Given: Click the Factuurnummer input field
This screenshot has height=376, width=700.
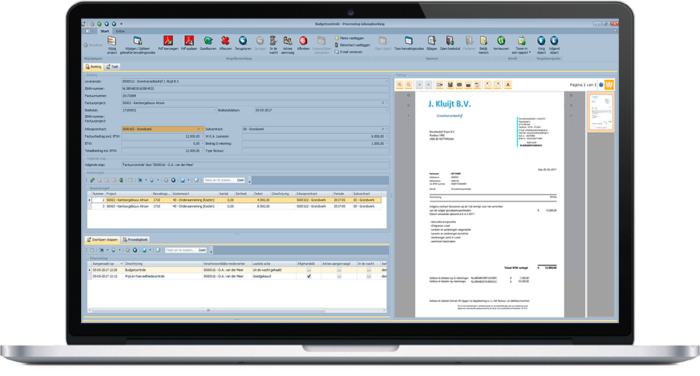Looking at the screenshot, I should 255,96.
